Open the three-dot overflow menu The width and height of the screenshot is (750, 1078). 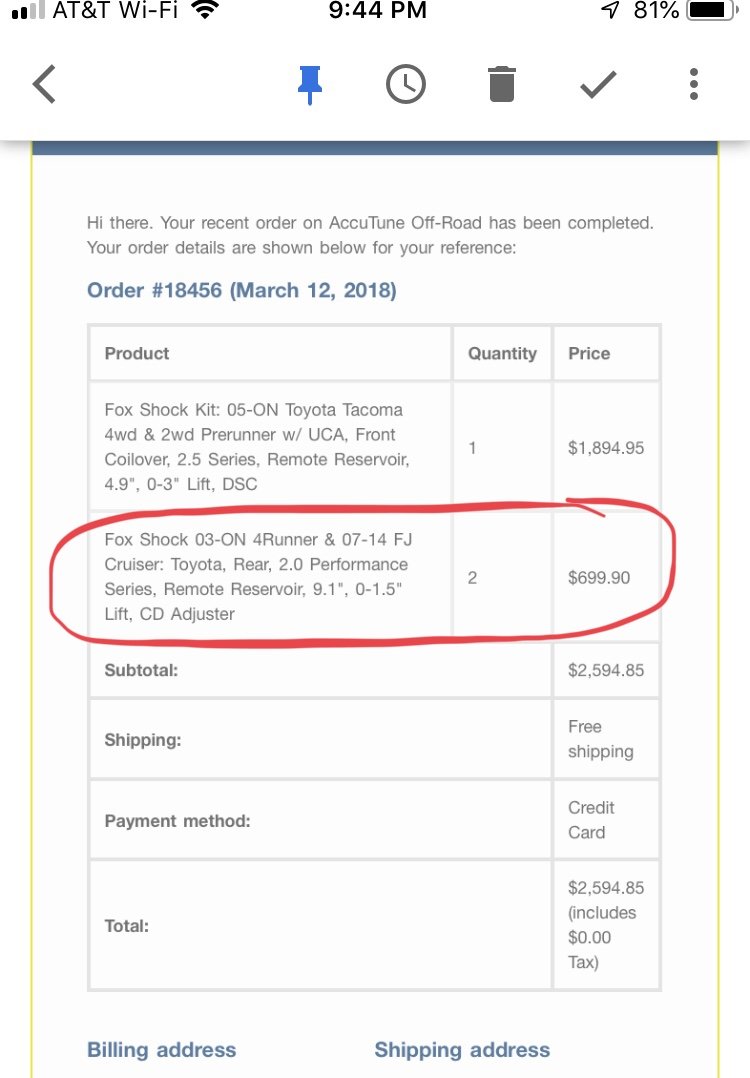[x=694, y=85]
